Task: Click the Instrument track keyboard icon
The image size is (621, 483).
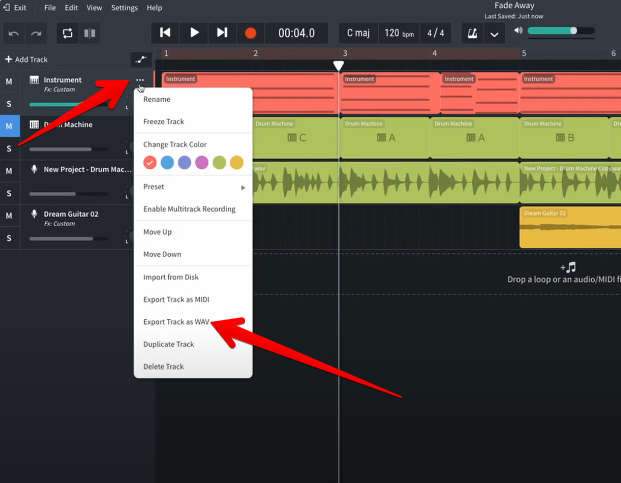Action: (x=34, y=80)
